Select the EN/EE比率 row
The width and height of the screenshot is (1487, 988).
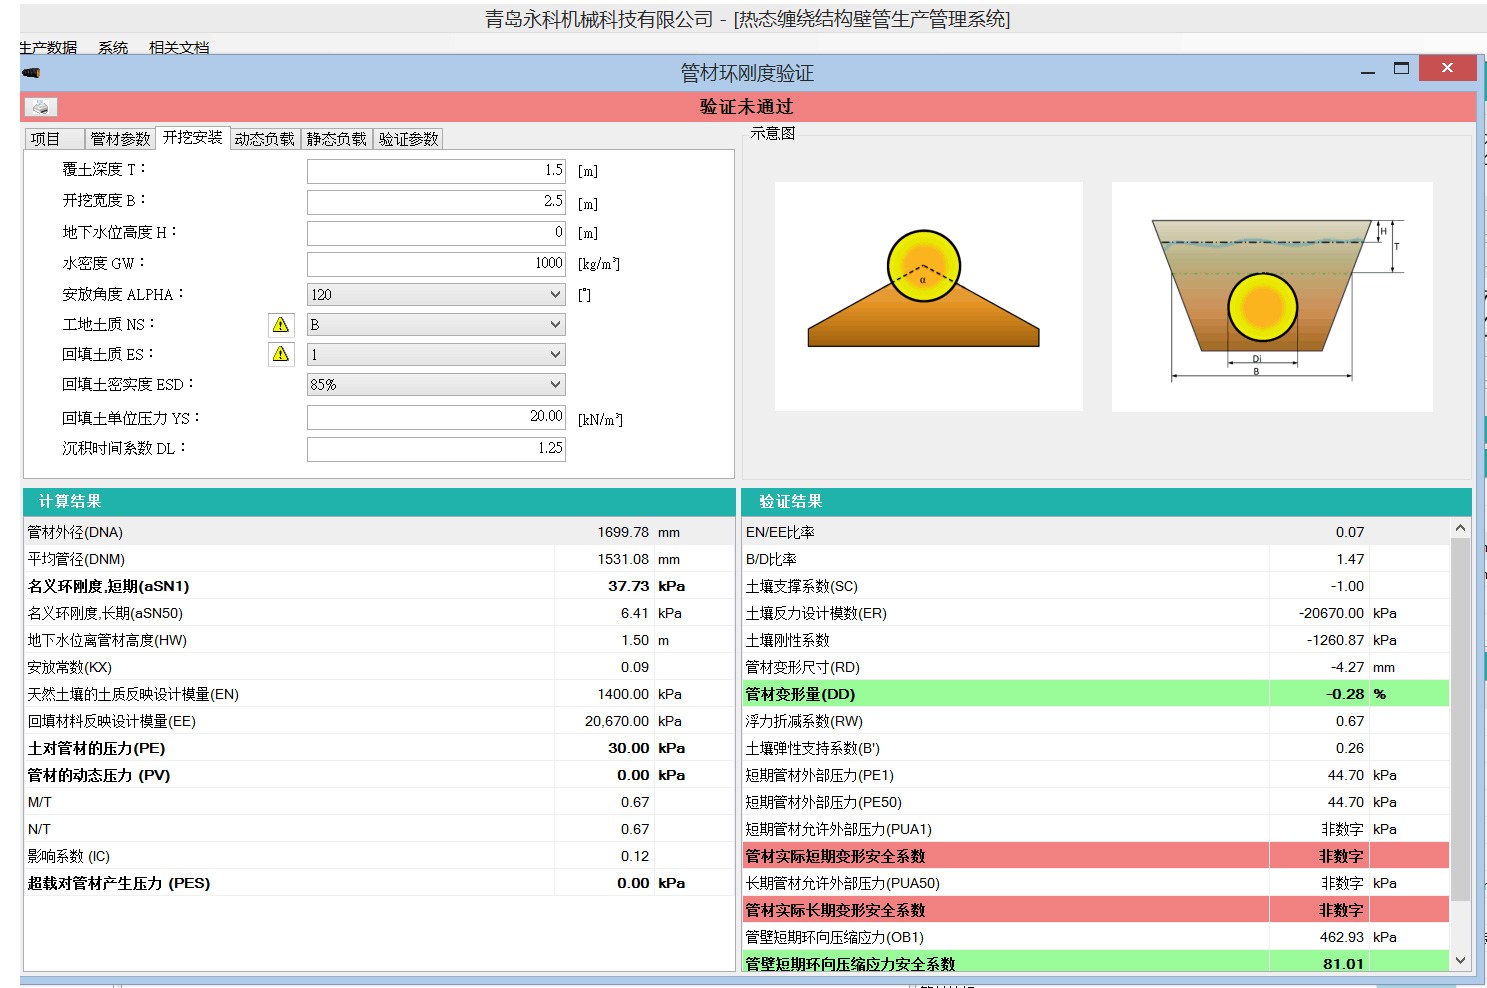pos(1096,532)
